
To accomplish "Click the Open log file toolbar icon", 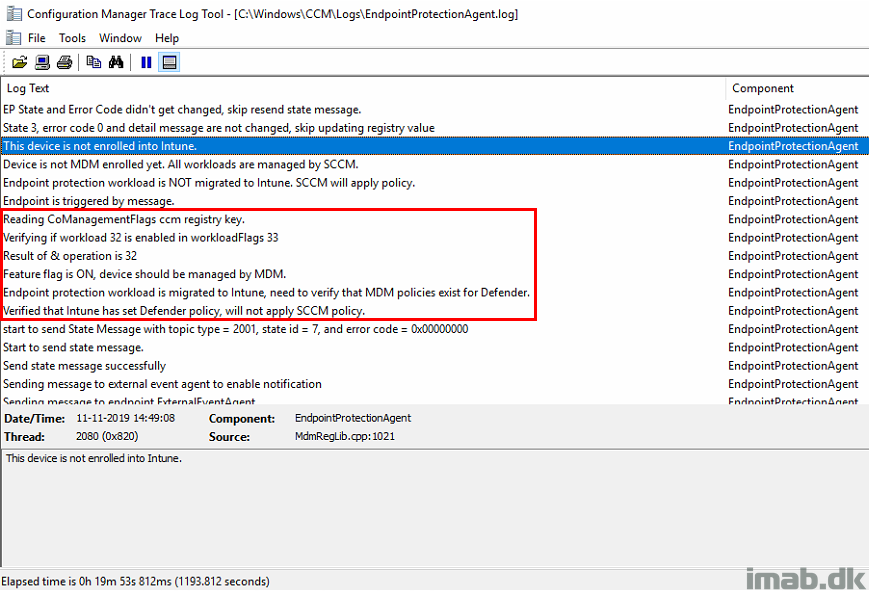I will pyautogui.click(x=19, y=62).
